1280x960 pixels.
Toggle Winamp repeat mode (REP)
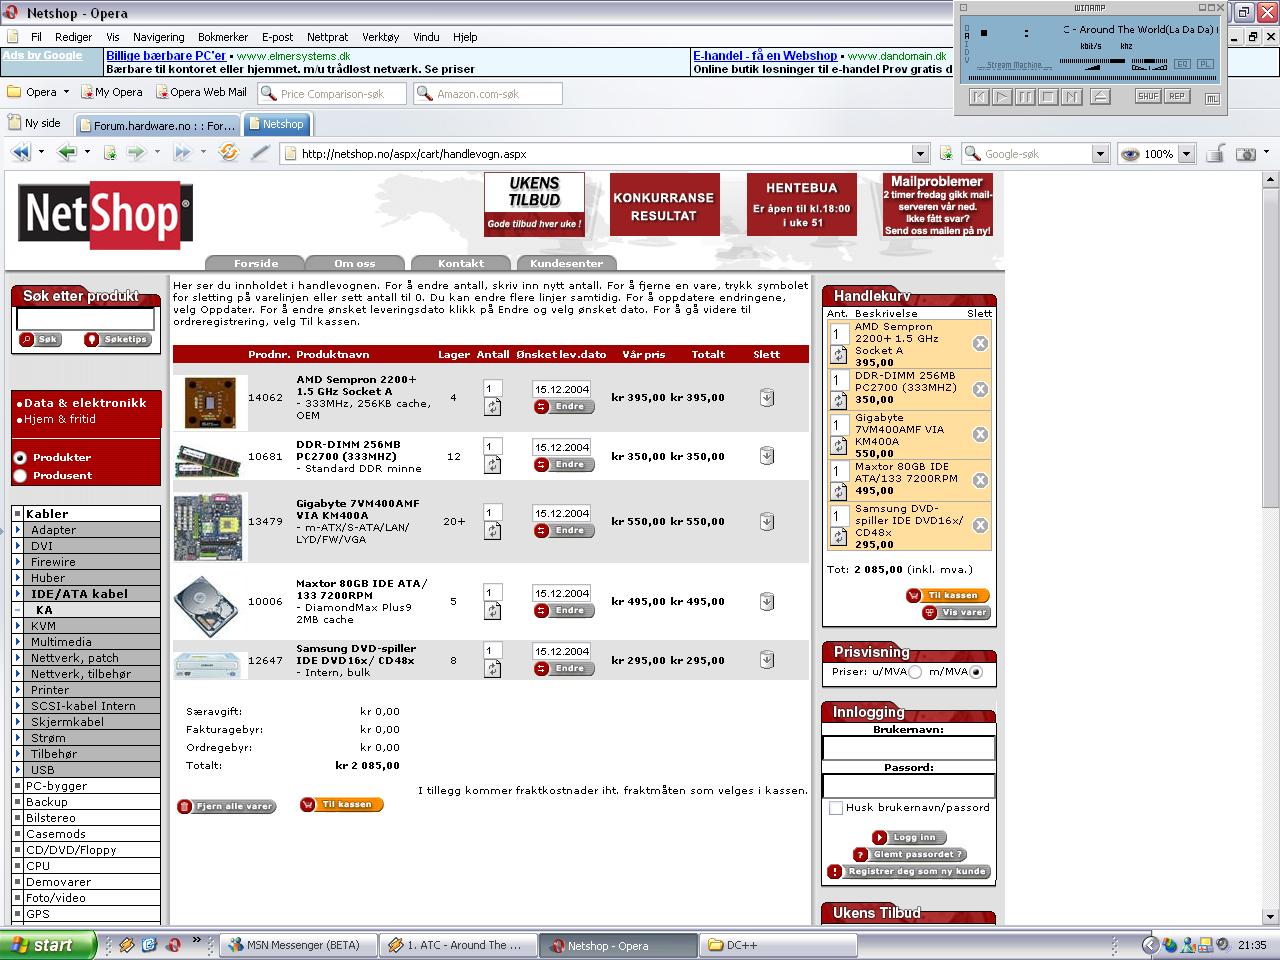(1176, 97)
